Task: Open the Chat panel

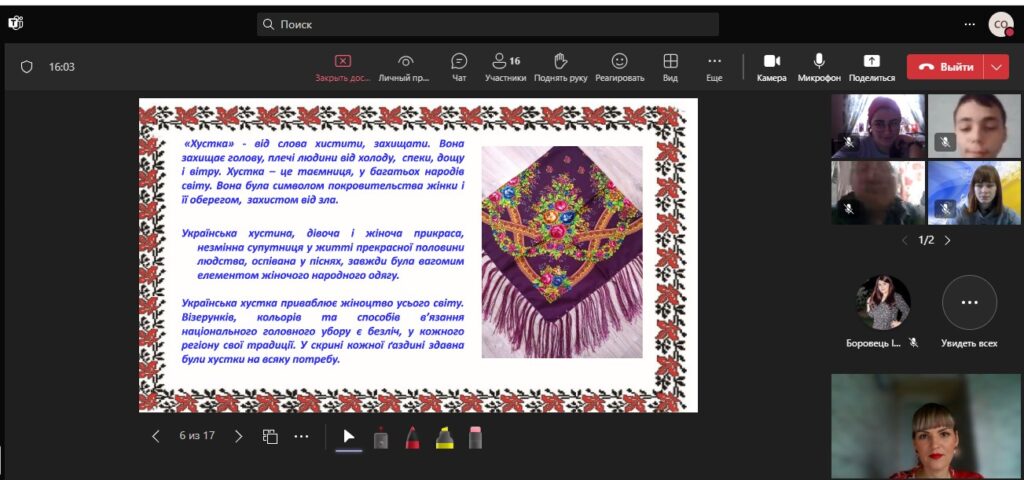Action: [x=459, y=66]
